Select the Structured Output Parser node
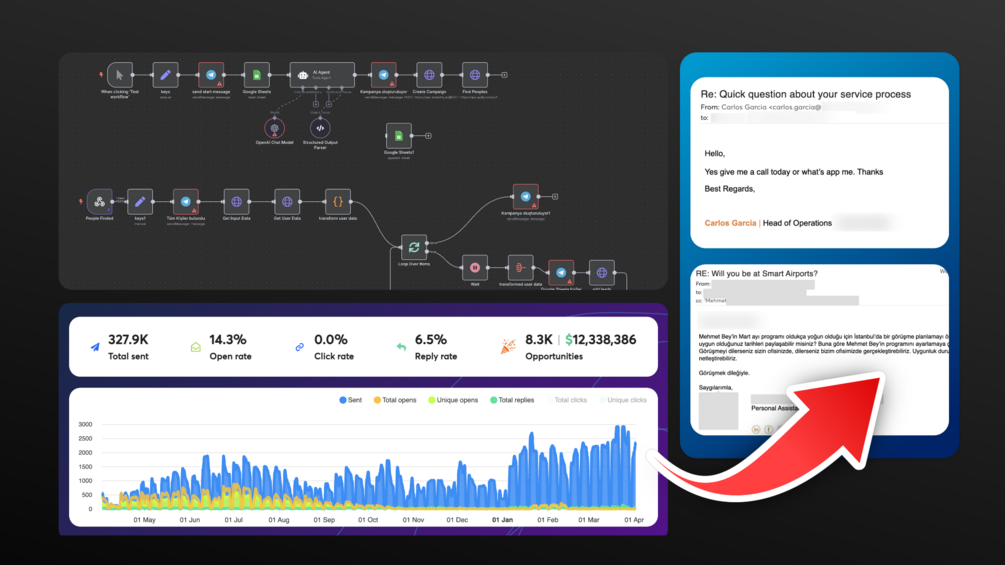 coord(320,128)
